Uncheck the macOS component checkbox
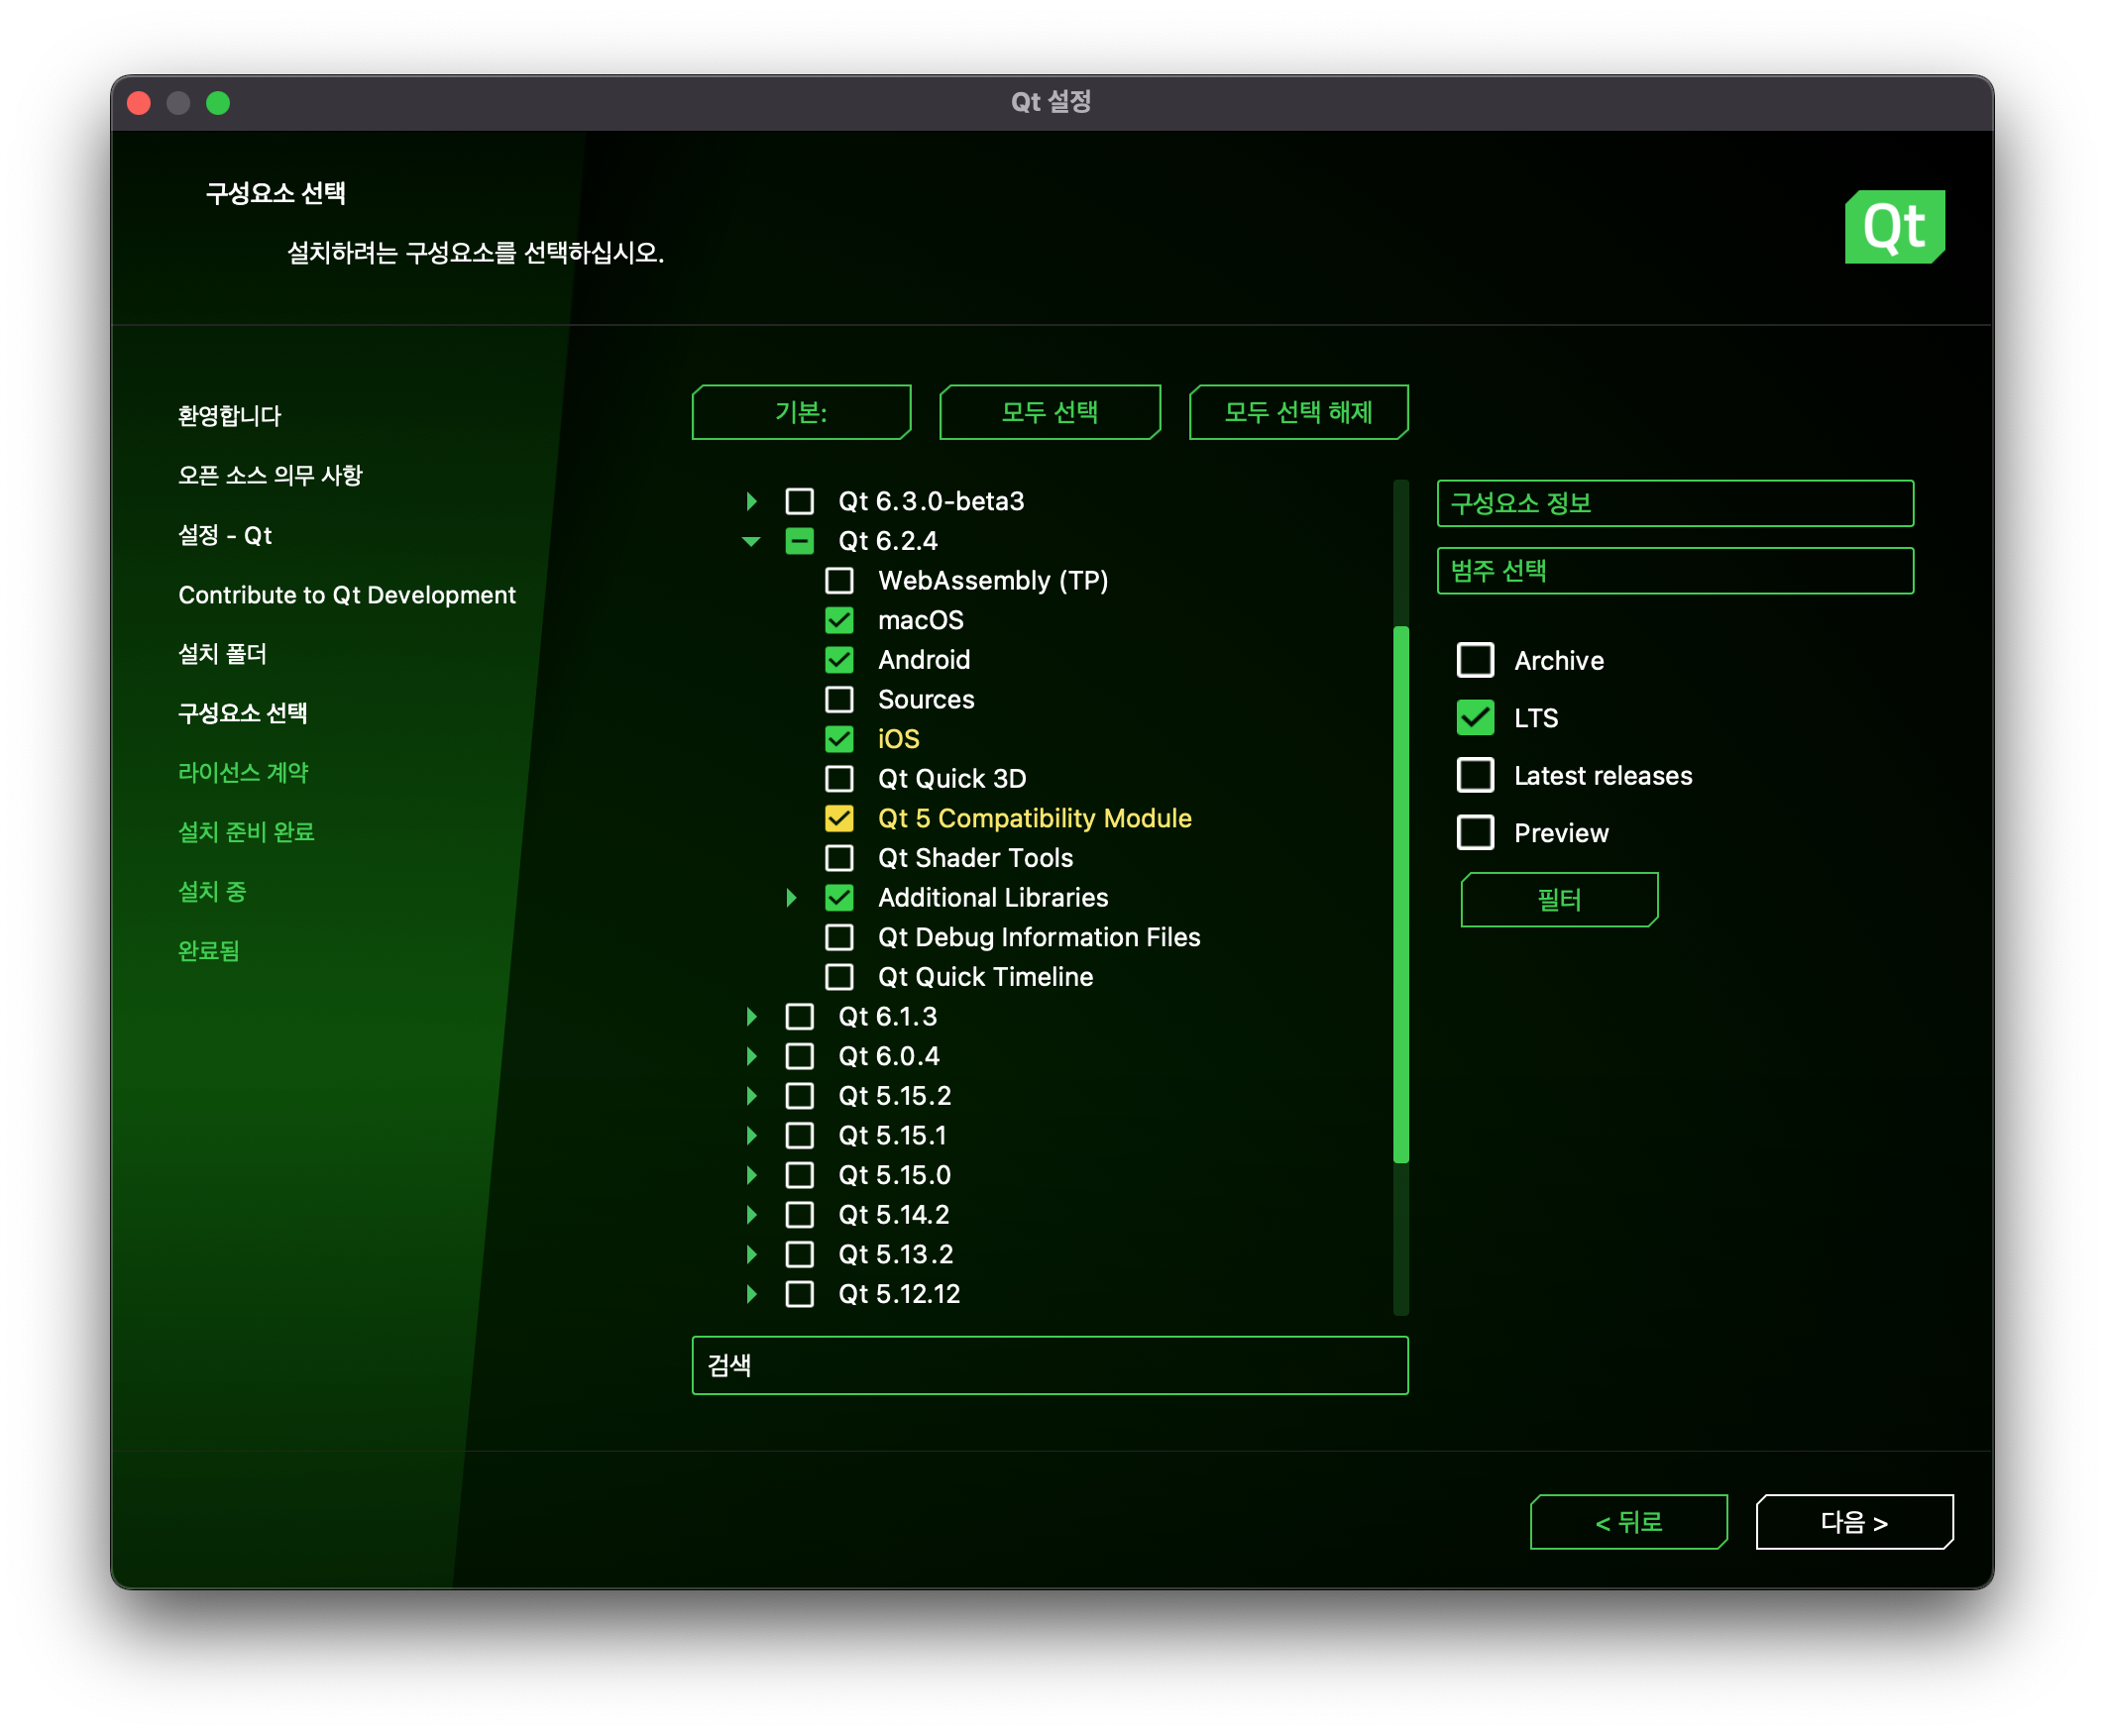The image size is (2105, 1736). 839,620
